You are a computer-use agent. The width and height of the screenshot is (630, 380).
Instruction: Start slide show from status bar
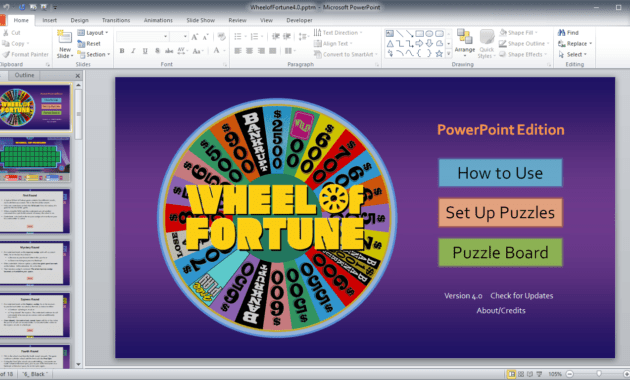click(539, 374)
